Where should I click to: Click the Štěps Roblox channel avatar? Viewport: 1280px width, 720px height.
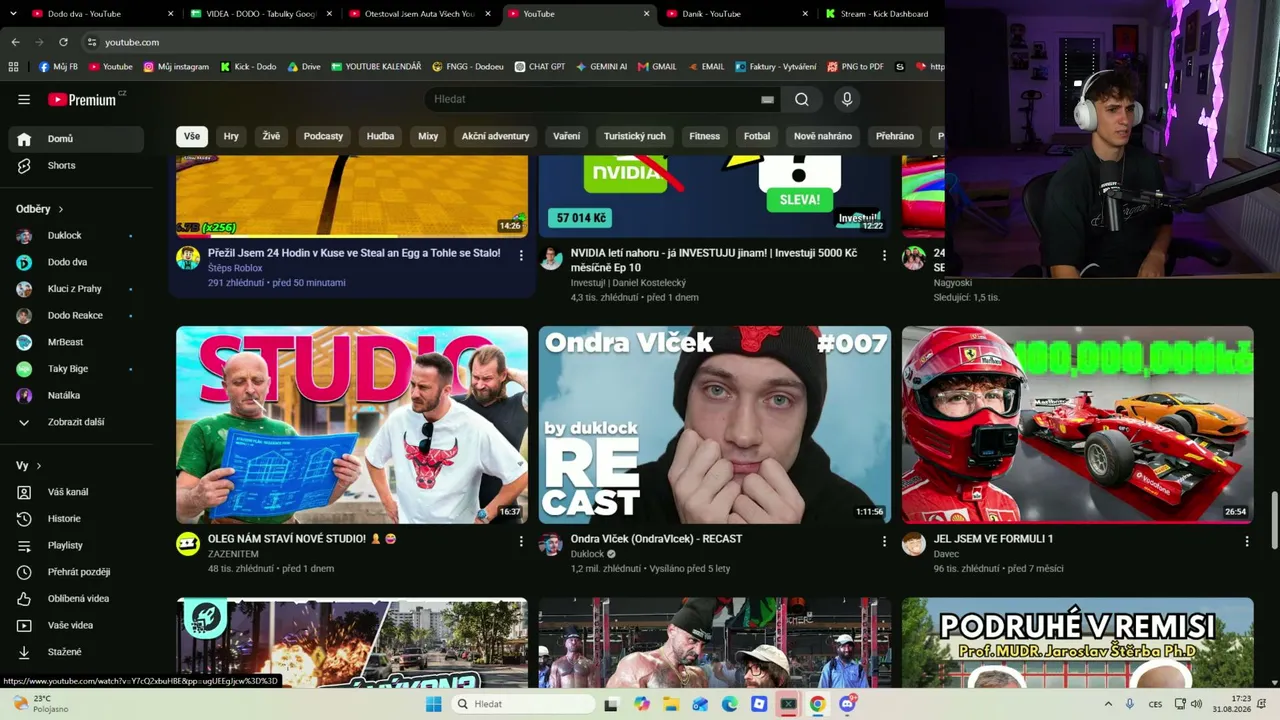[x=188, y=258]
